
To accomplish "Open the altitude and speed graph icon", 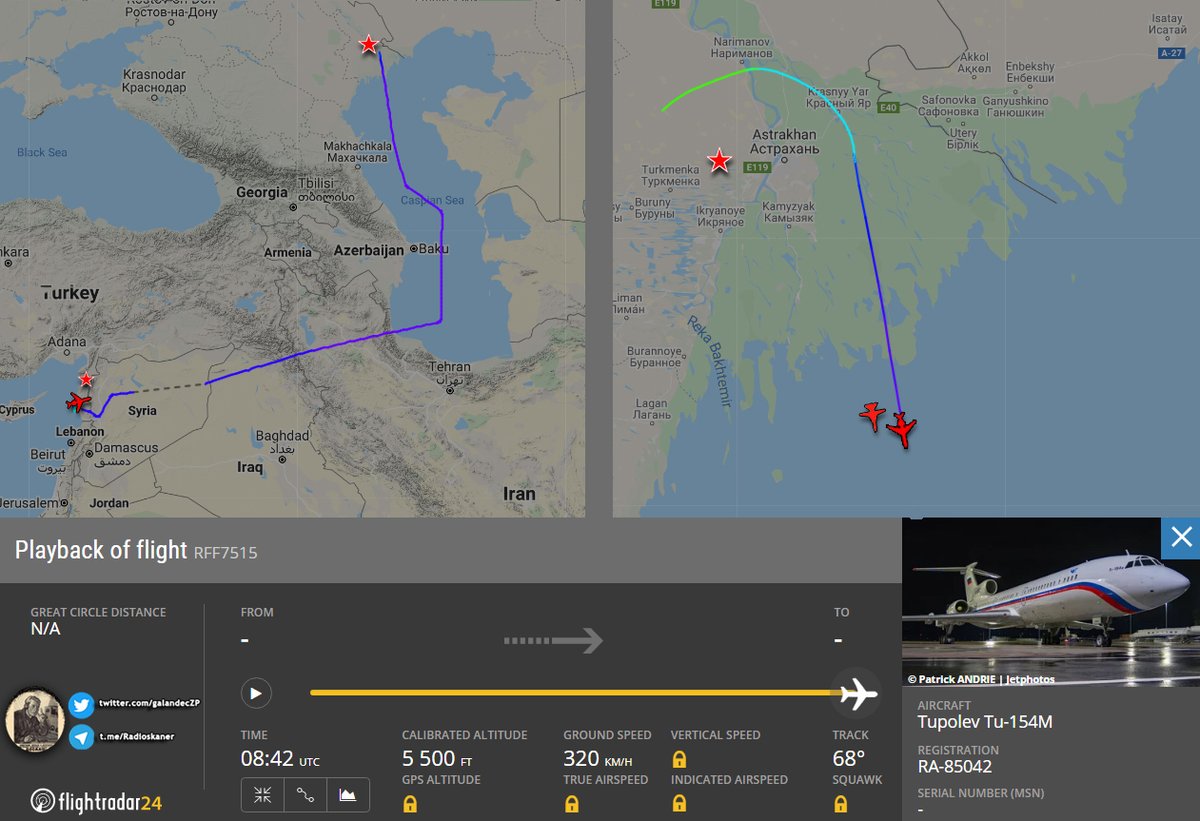I will tap(348, 795).
